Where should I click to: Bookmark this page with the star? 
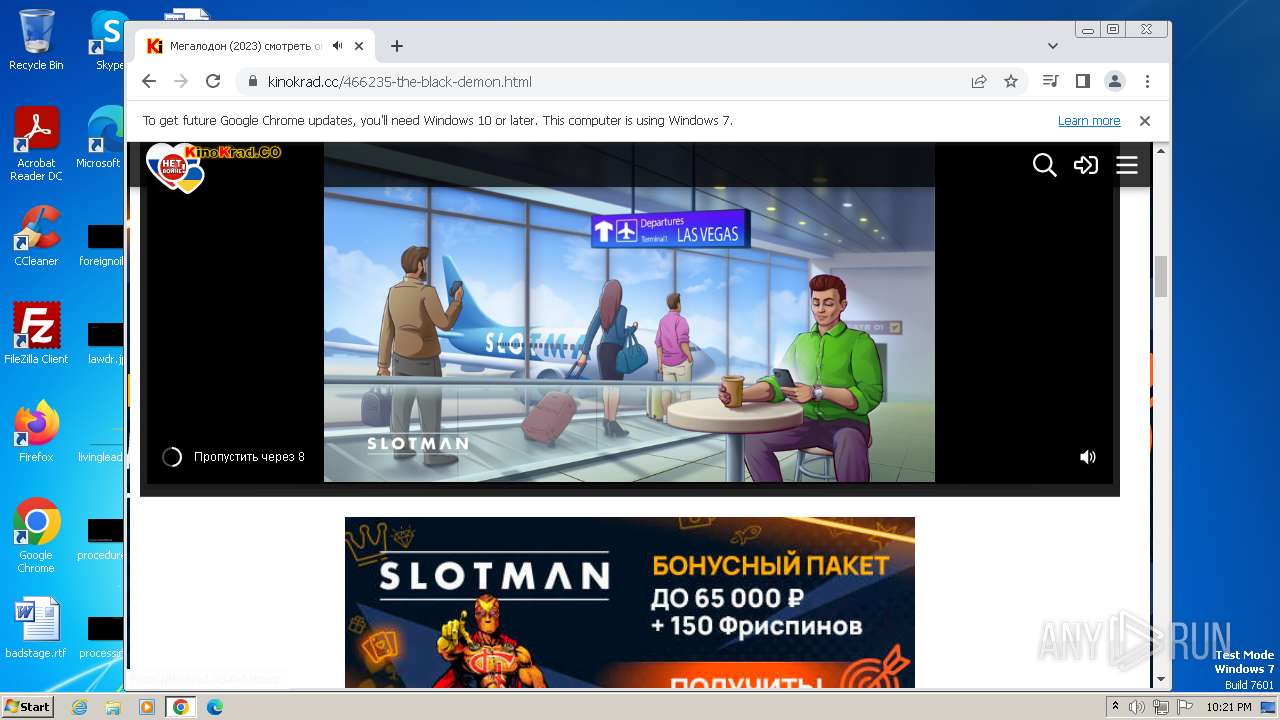point(1011,82)
